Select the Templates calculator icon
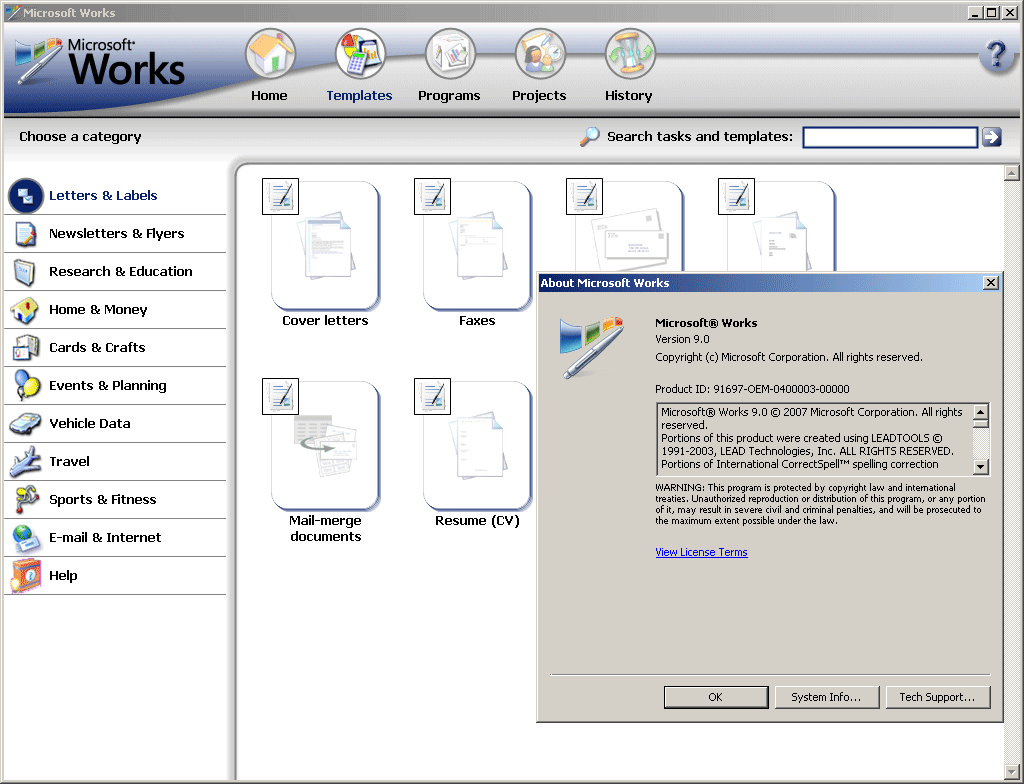1024x784 pixels. pos(360,54)
